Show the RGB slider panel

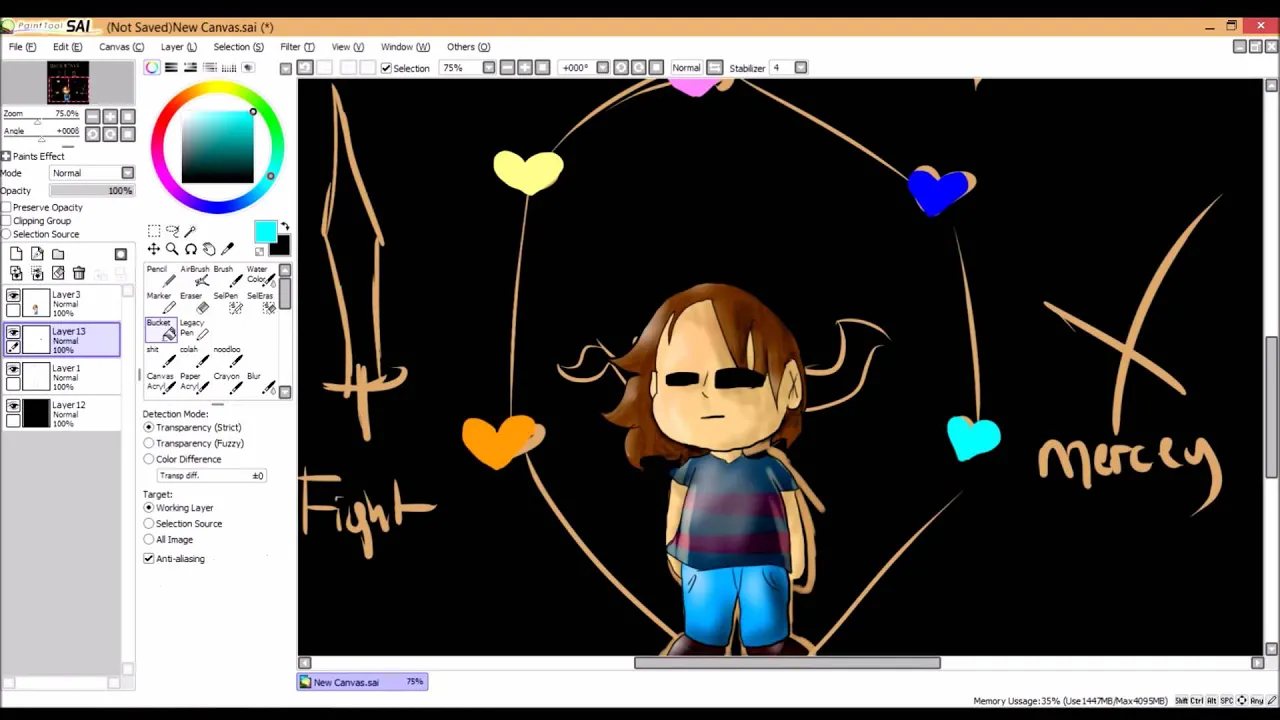tap(171, 67)
